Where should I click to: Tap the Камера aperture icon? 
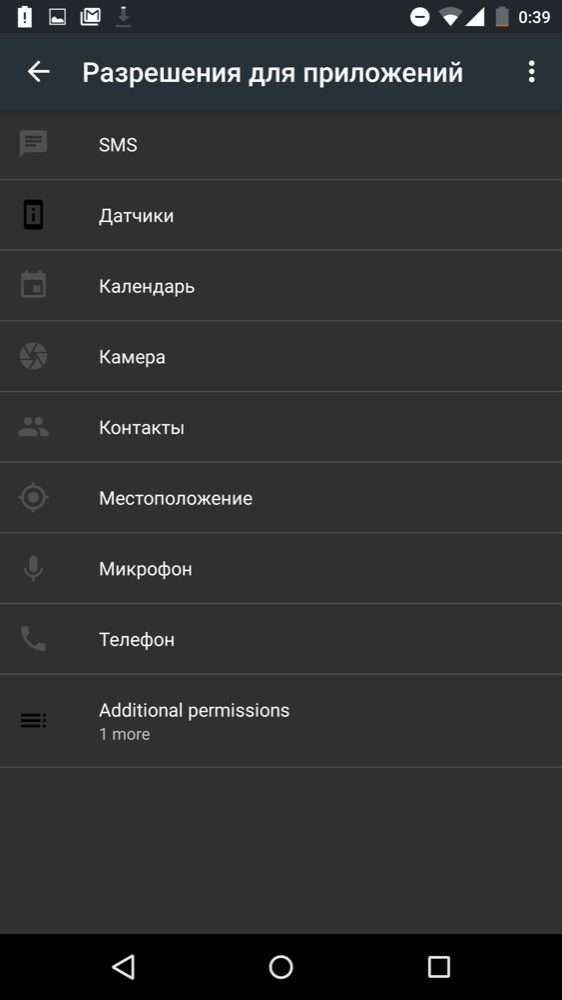coord(33,356)
